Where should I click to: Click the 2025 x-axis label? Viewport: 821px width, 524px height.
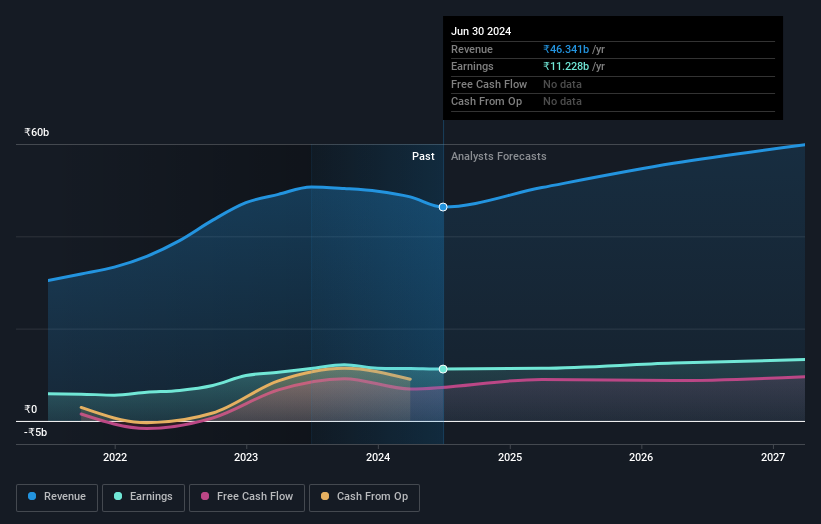coord(510,457)
